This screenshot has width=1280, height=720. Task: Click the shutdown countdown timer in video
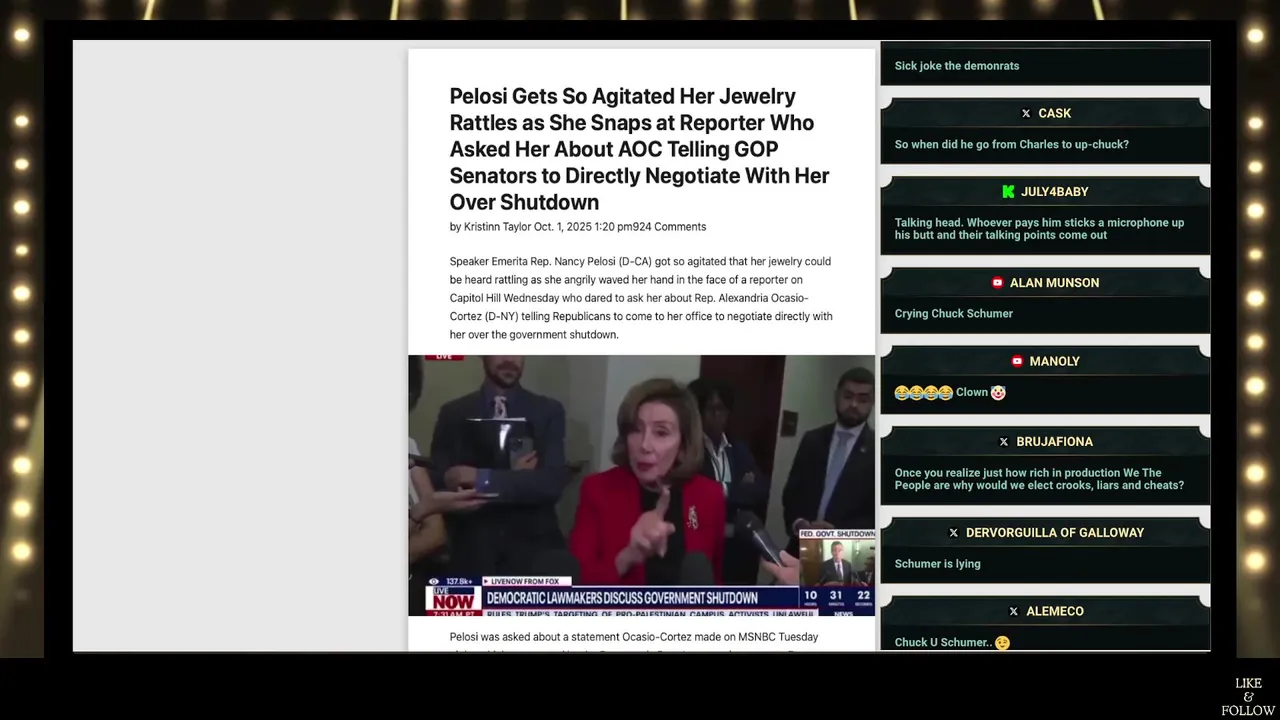[837, 598]
